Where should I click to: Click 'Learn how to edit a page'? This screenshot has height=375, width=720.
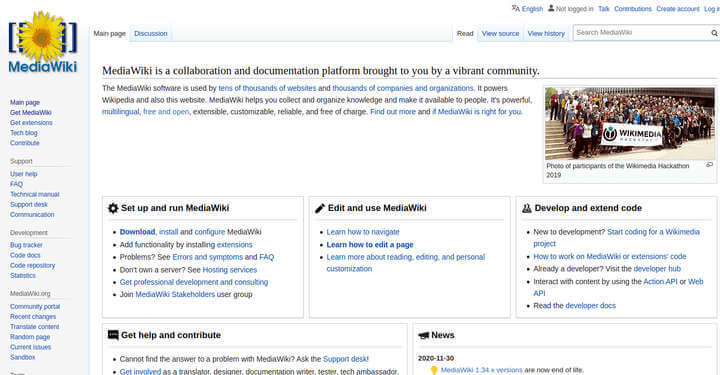coord(370,245)
